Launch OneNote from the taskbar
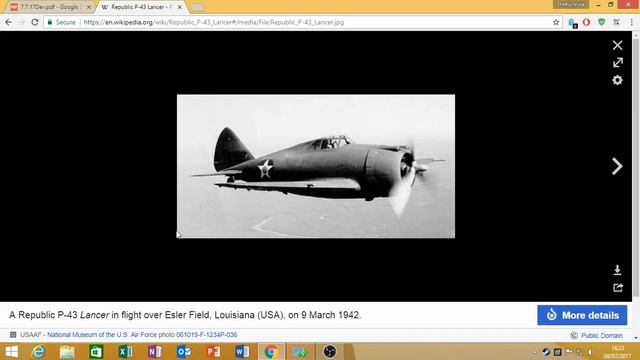Screen dimensions: 640x360 tap(155, 351)
